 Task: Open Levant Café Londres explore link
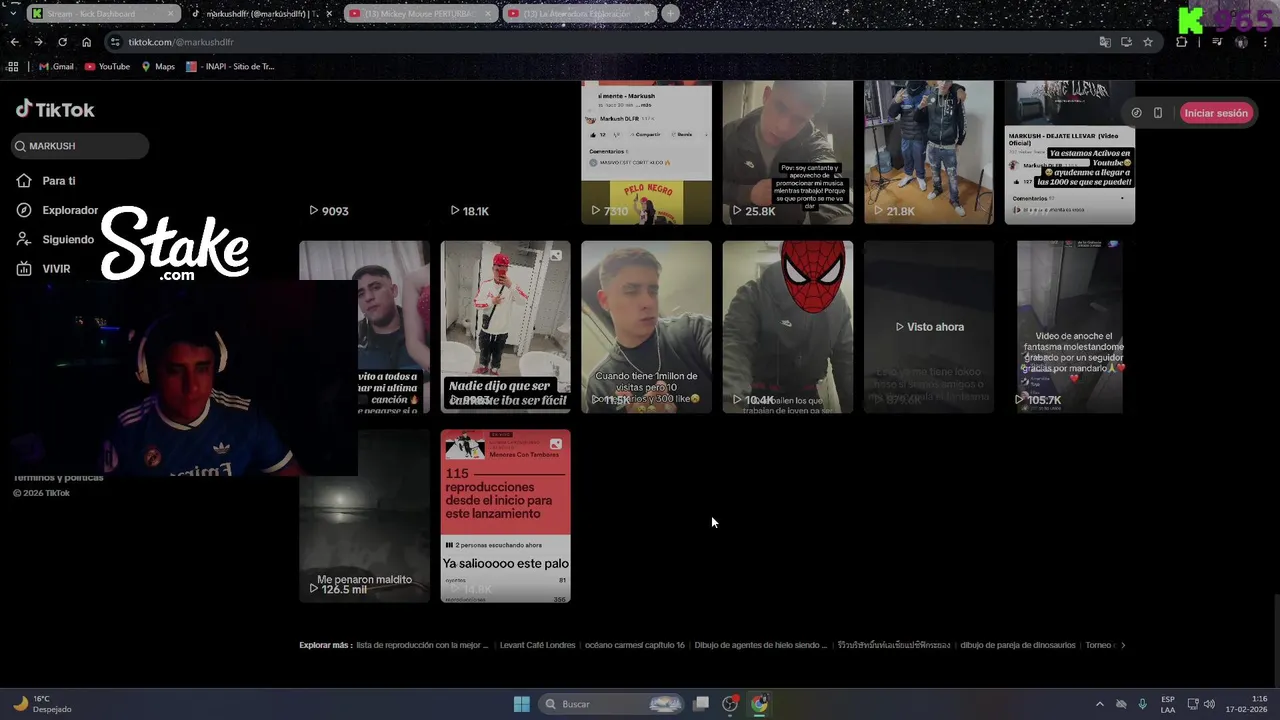pyautogui.click(x=538, y=645)
